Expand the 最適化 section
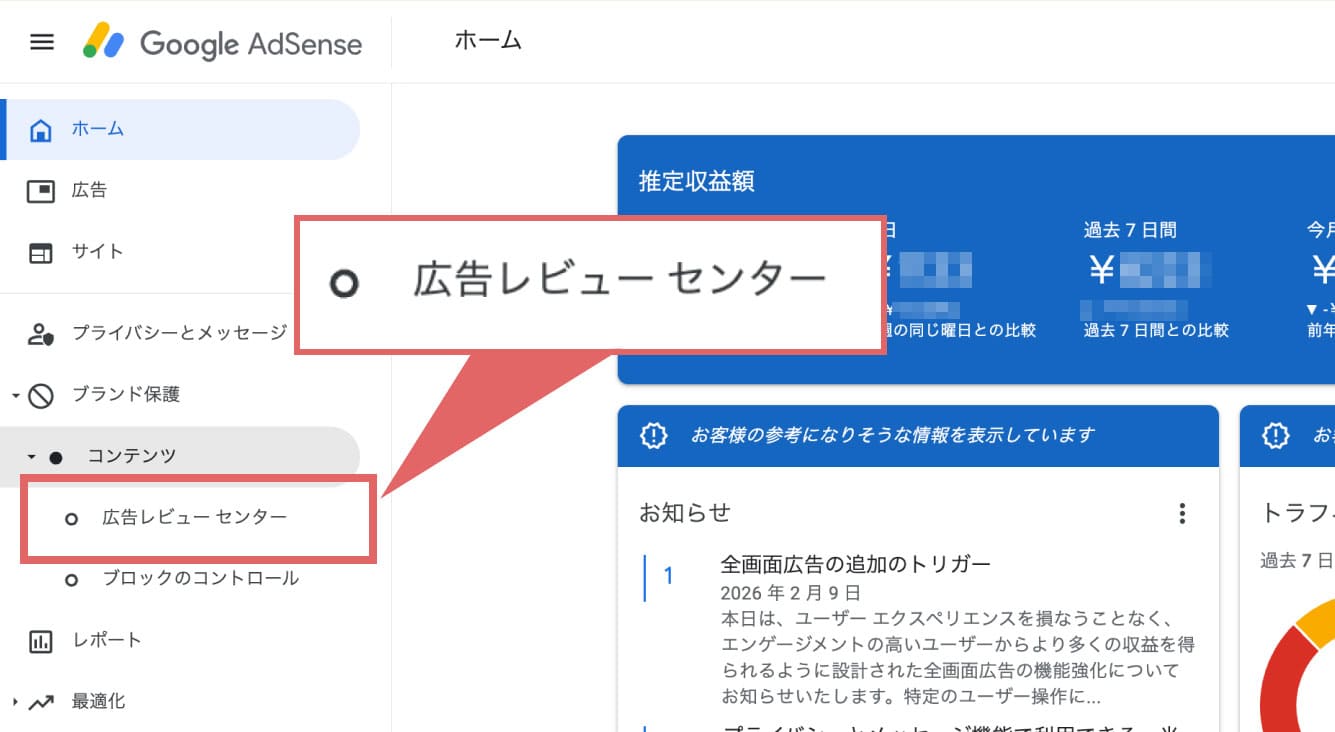Image resolution: width=1335 pixels, height=732 pixels. 13,701
